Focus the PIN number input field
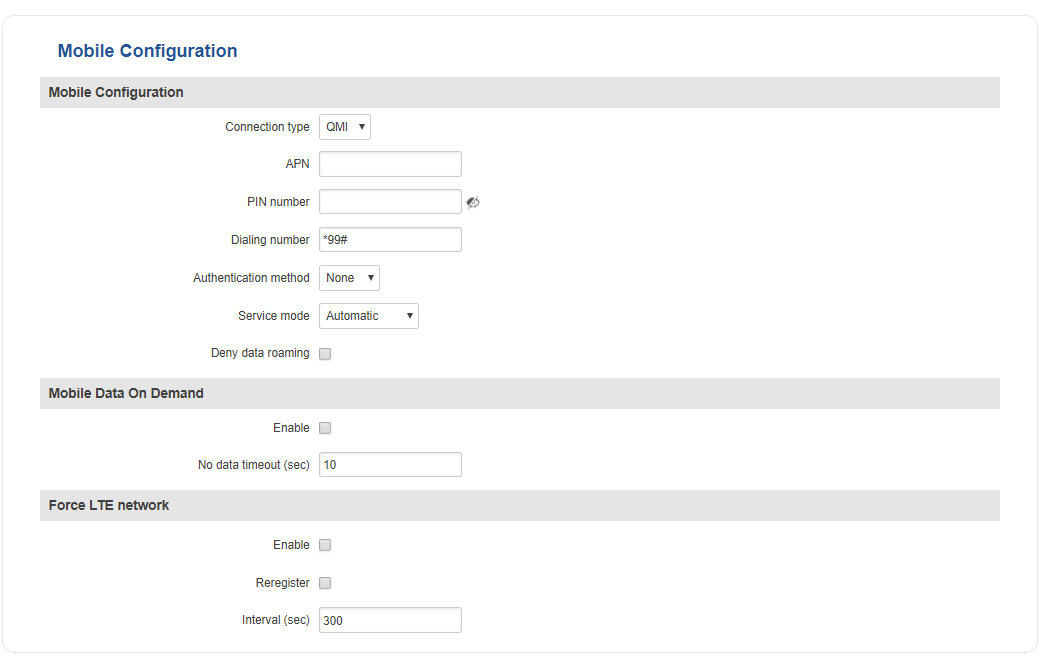The width and height of the screenshot is (1053, 668). [x=390, y=202]
